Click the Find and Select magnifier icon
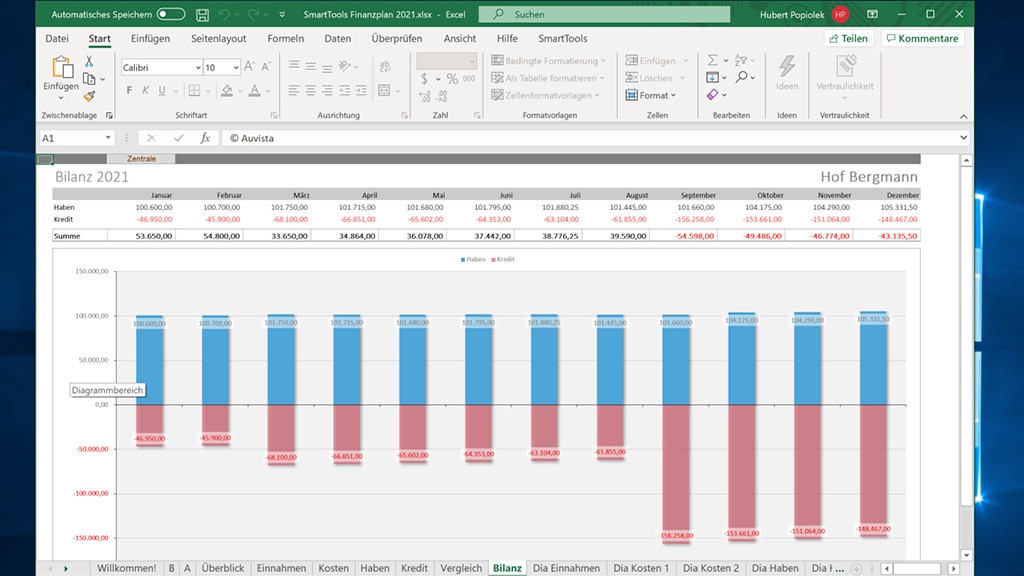The image size is (1024, 576). tap(742, 77)
